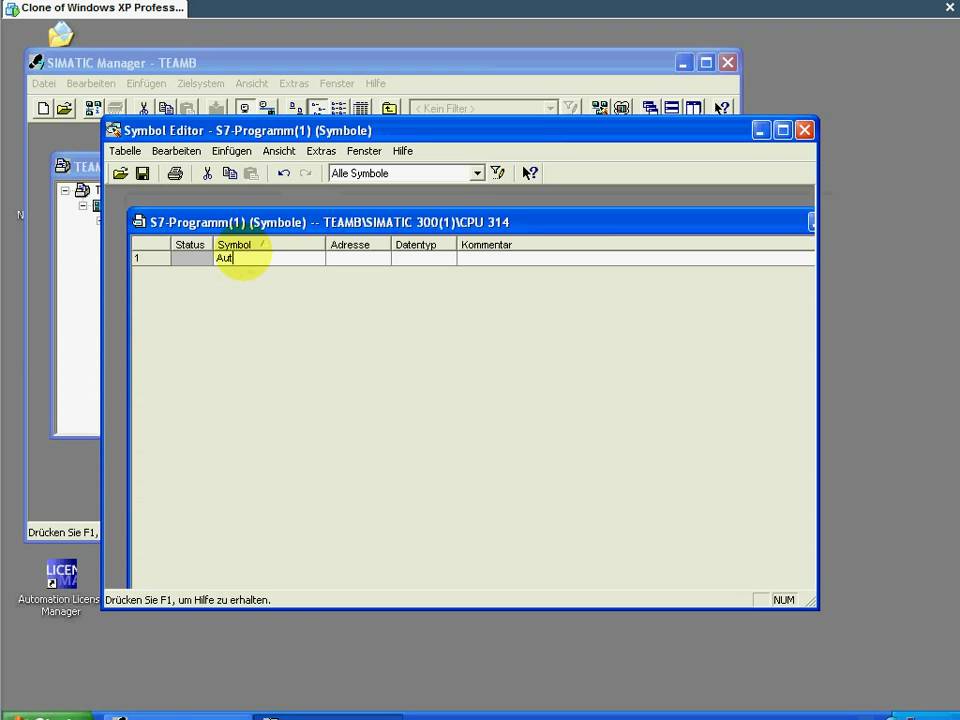The width and height of the screenshot is (960, 720).
Task: Save the symbol table with floppy icon
Action: coord(143,173)
